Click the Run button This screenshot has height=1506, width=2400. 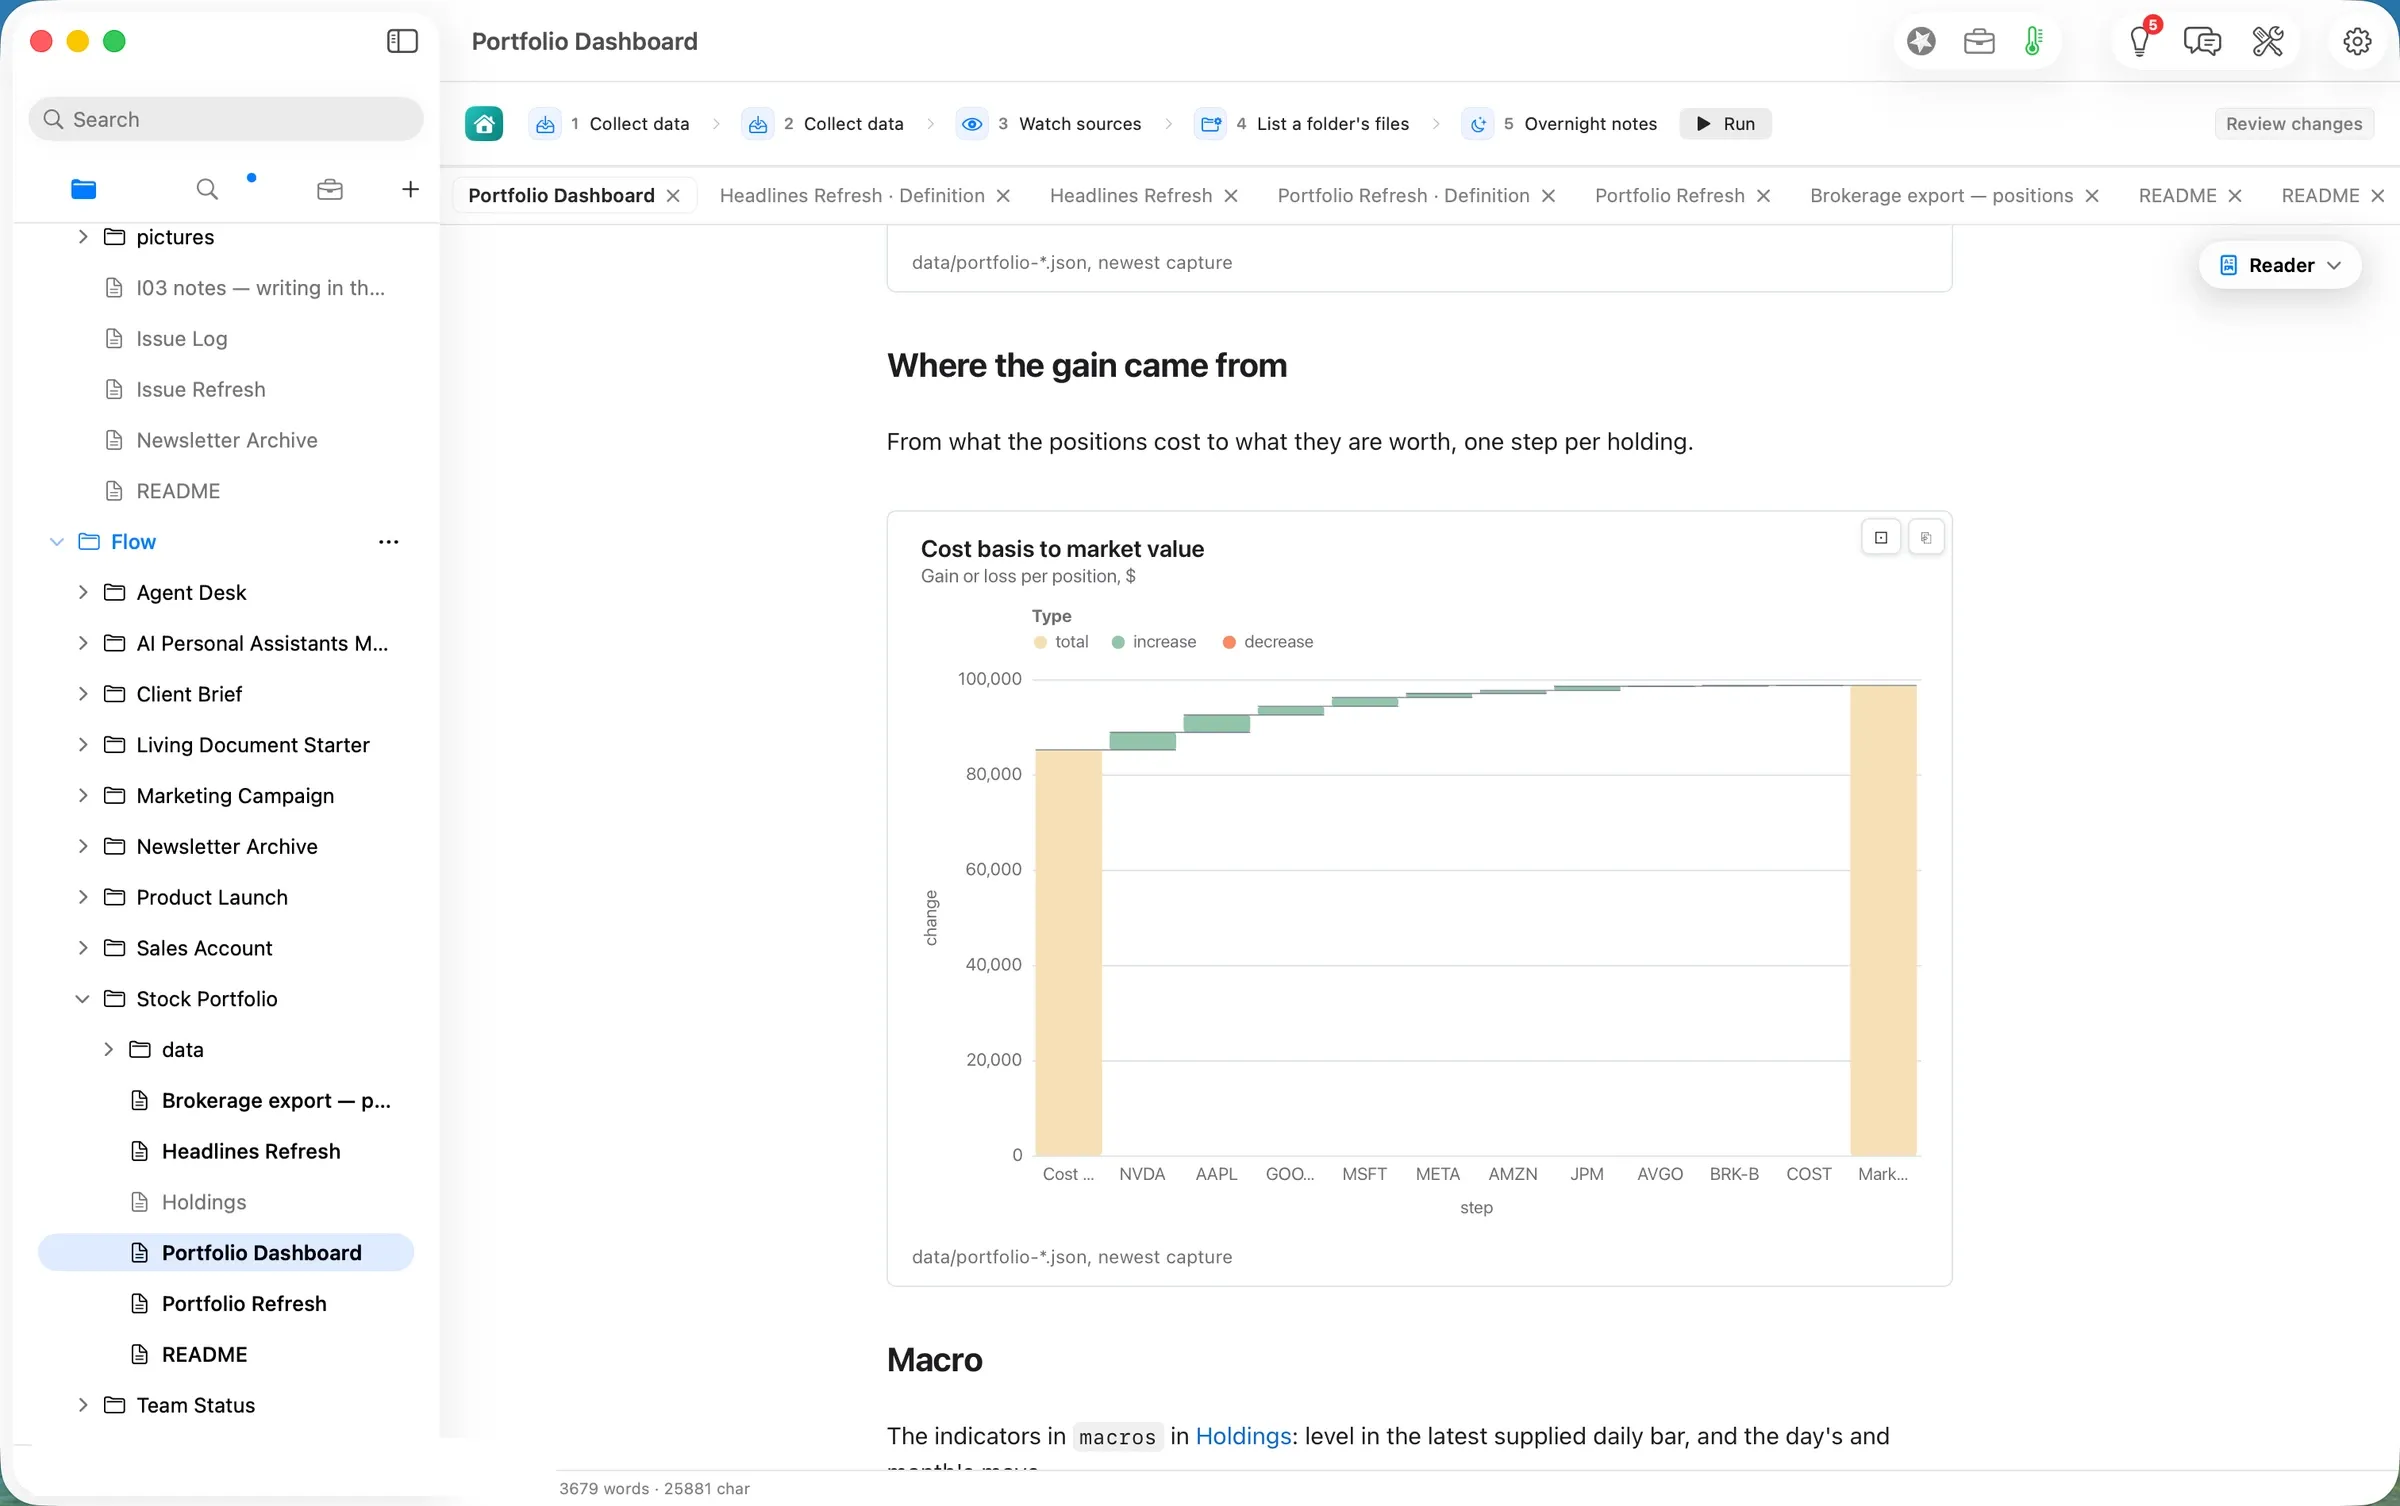tap(1726, 124)
